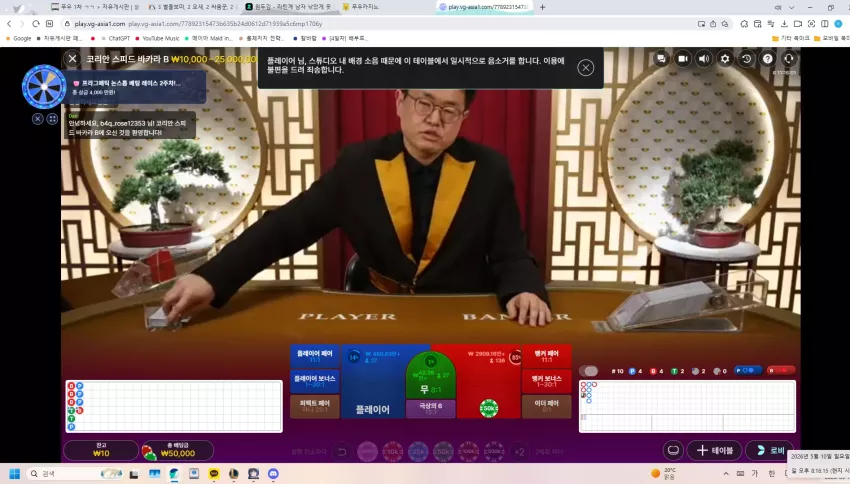Open the help question mark icon
This screenshot has height=484, width=850.
768,59
